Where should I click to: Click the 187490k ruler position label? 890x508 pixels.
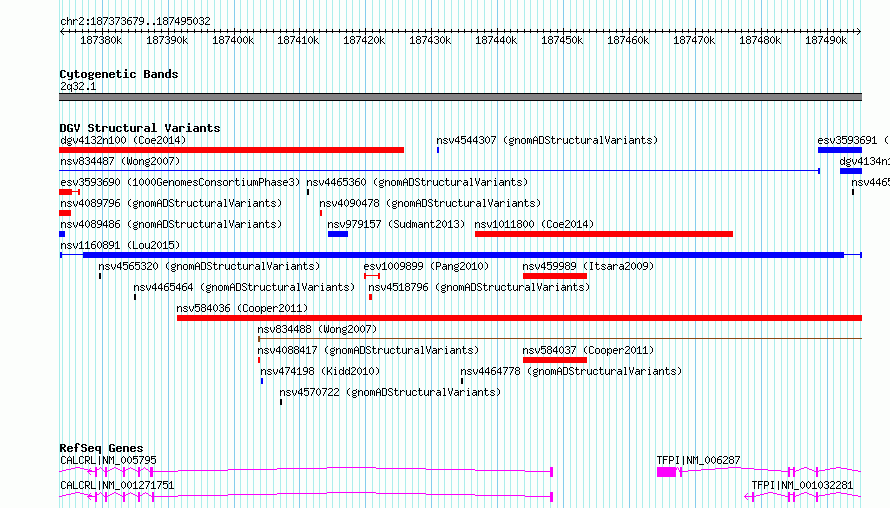[x=826, y=40]
